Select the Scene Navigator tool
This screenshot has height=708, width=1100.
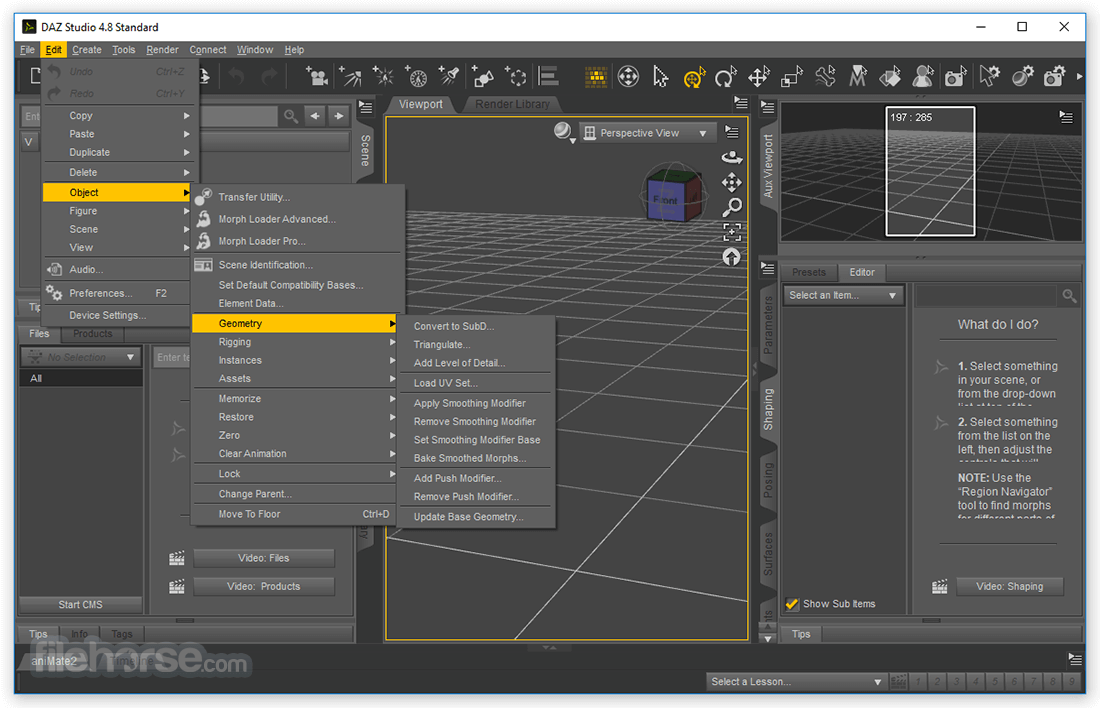coord(629,76)
